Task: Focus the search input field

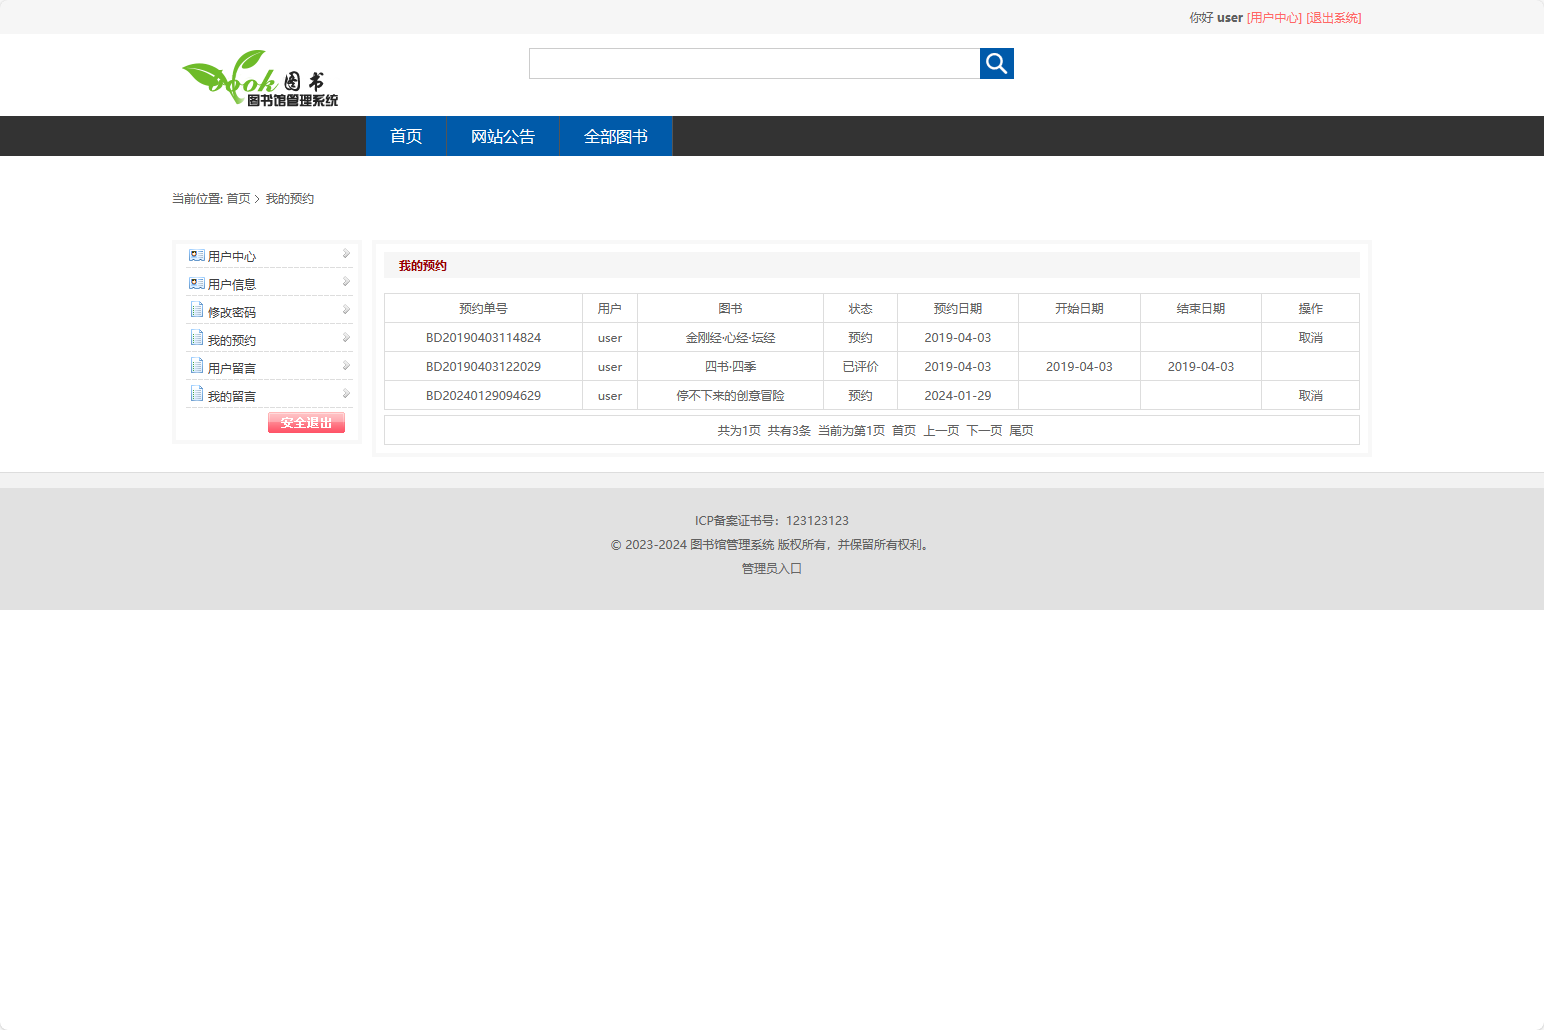Action: [754, 63]
